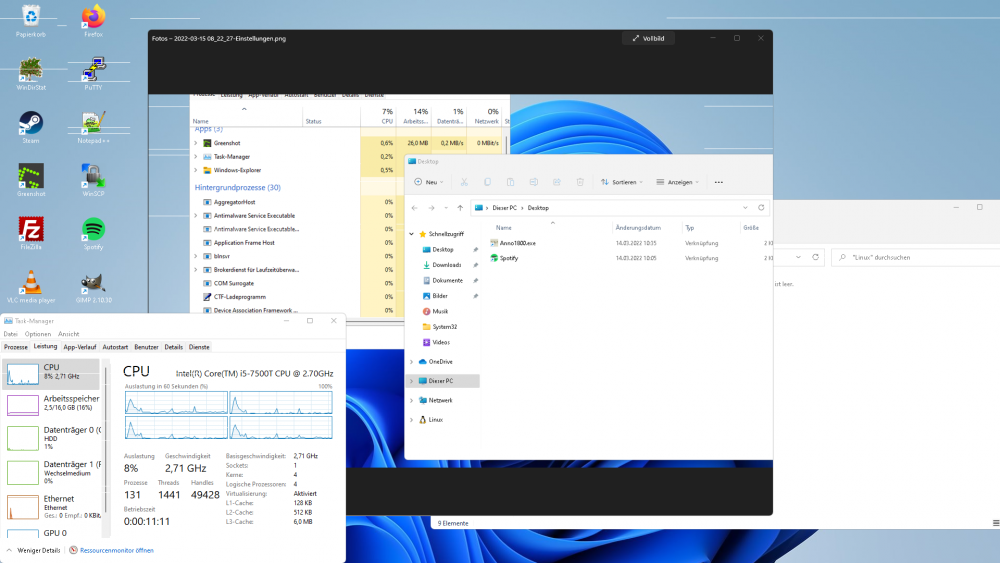The height and width of the screenshot is (563, 1000).
Task: Click the up-arrow navigation button in Explorer
Action: click(x=460, y=208)
